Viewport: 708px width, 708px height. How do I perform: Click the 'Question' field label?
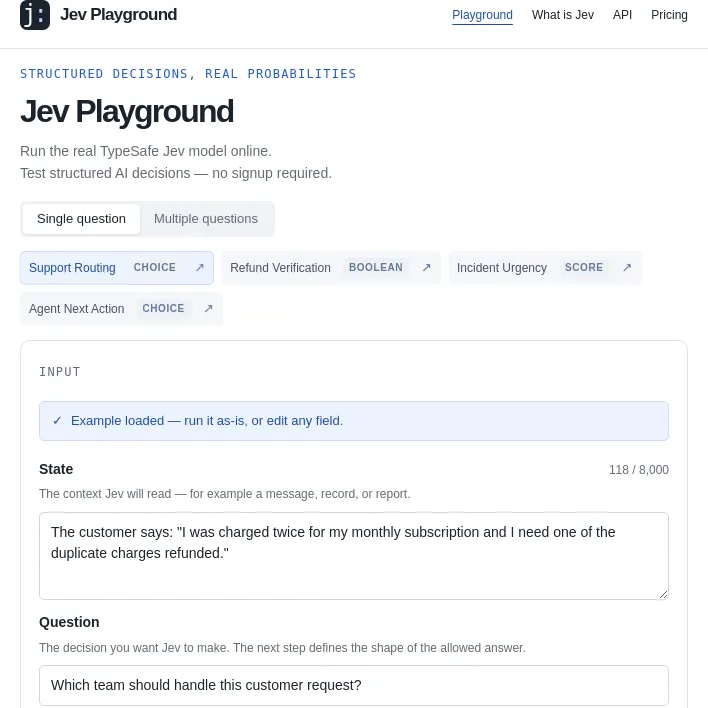coord(69,622)
